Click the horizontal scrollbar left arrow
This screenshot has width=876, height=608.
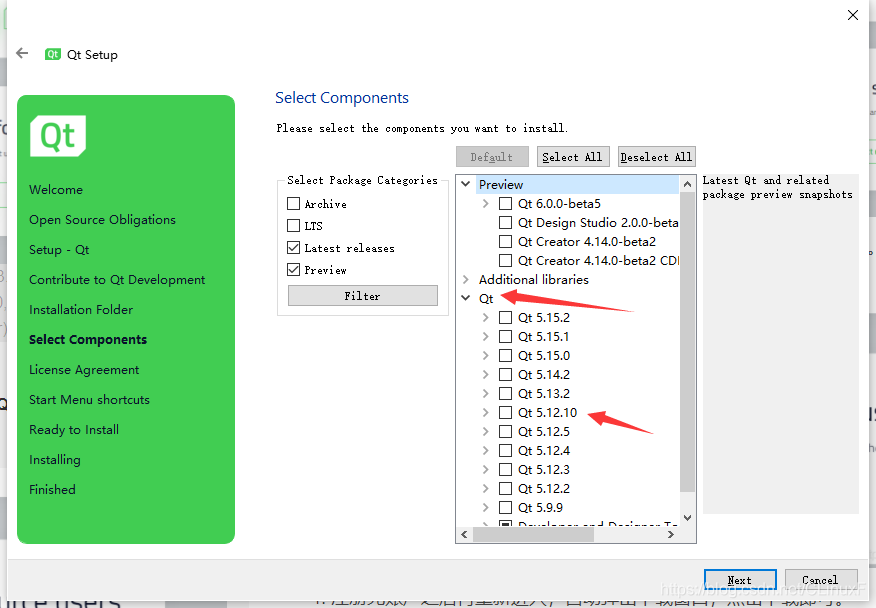click(464, 534)
